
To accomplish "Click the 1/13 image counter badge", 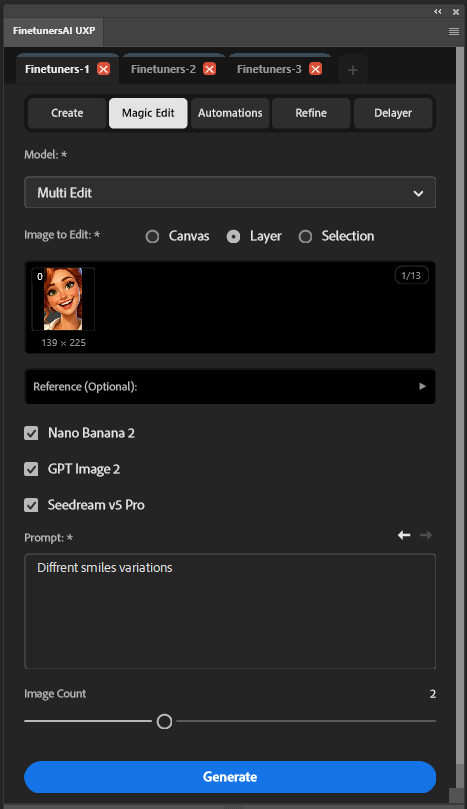I will click(411, 276).
